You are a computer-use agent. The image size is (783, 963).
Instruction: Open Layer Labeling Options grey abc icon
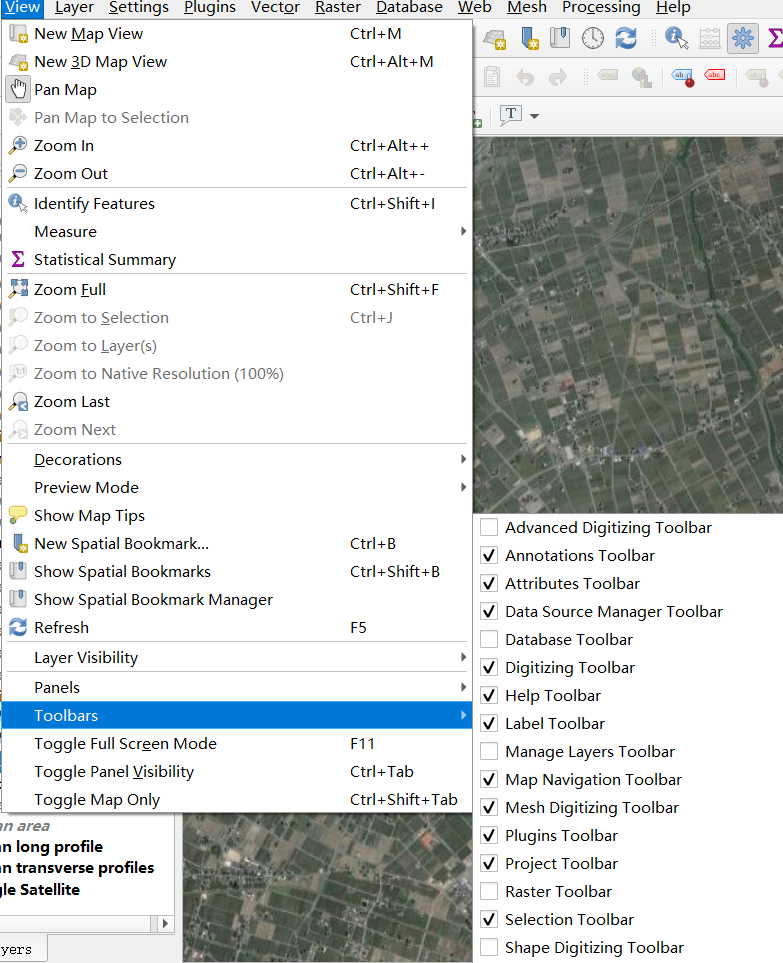coord(607,76)
